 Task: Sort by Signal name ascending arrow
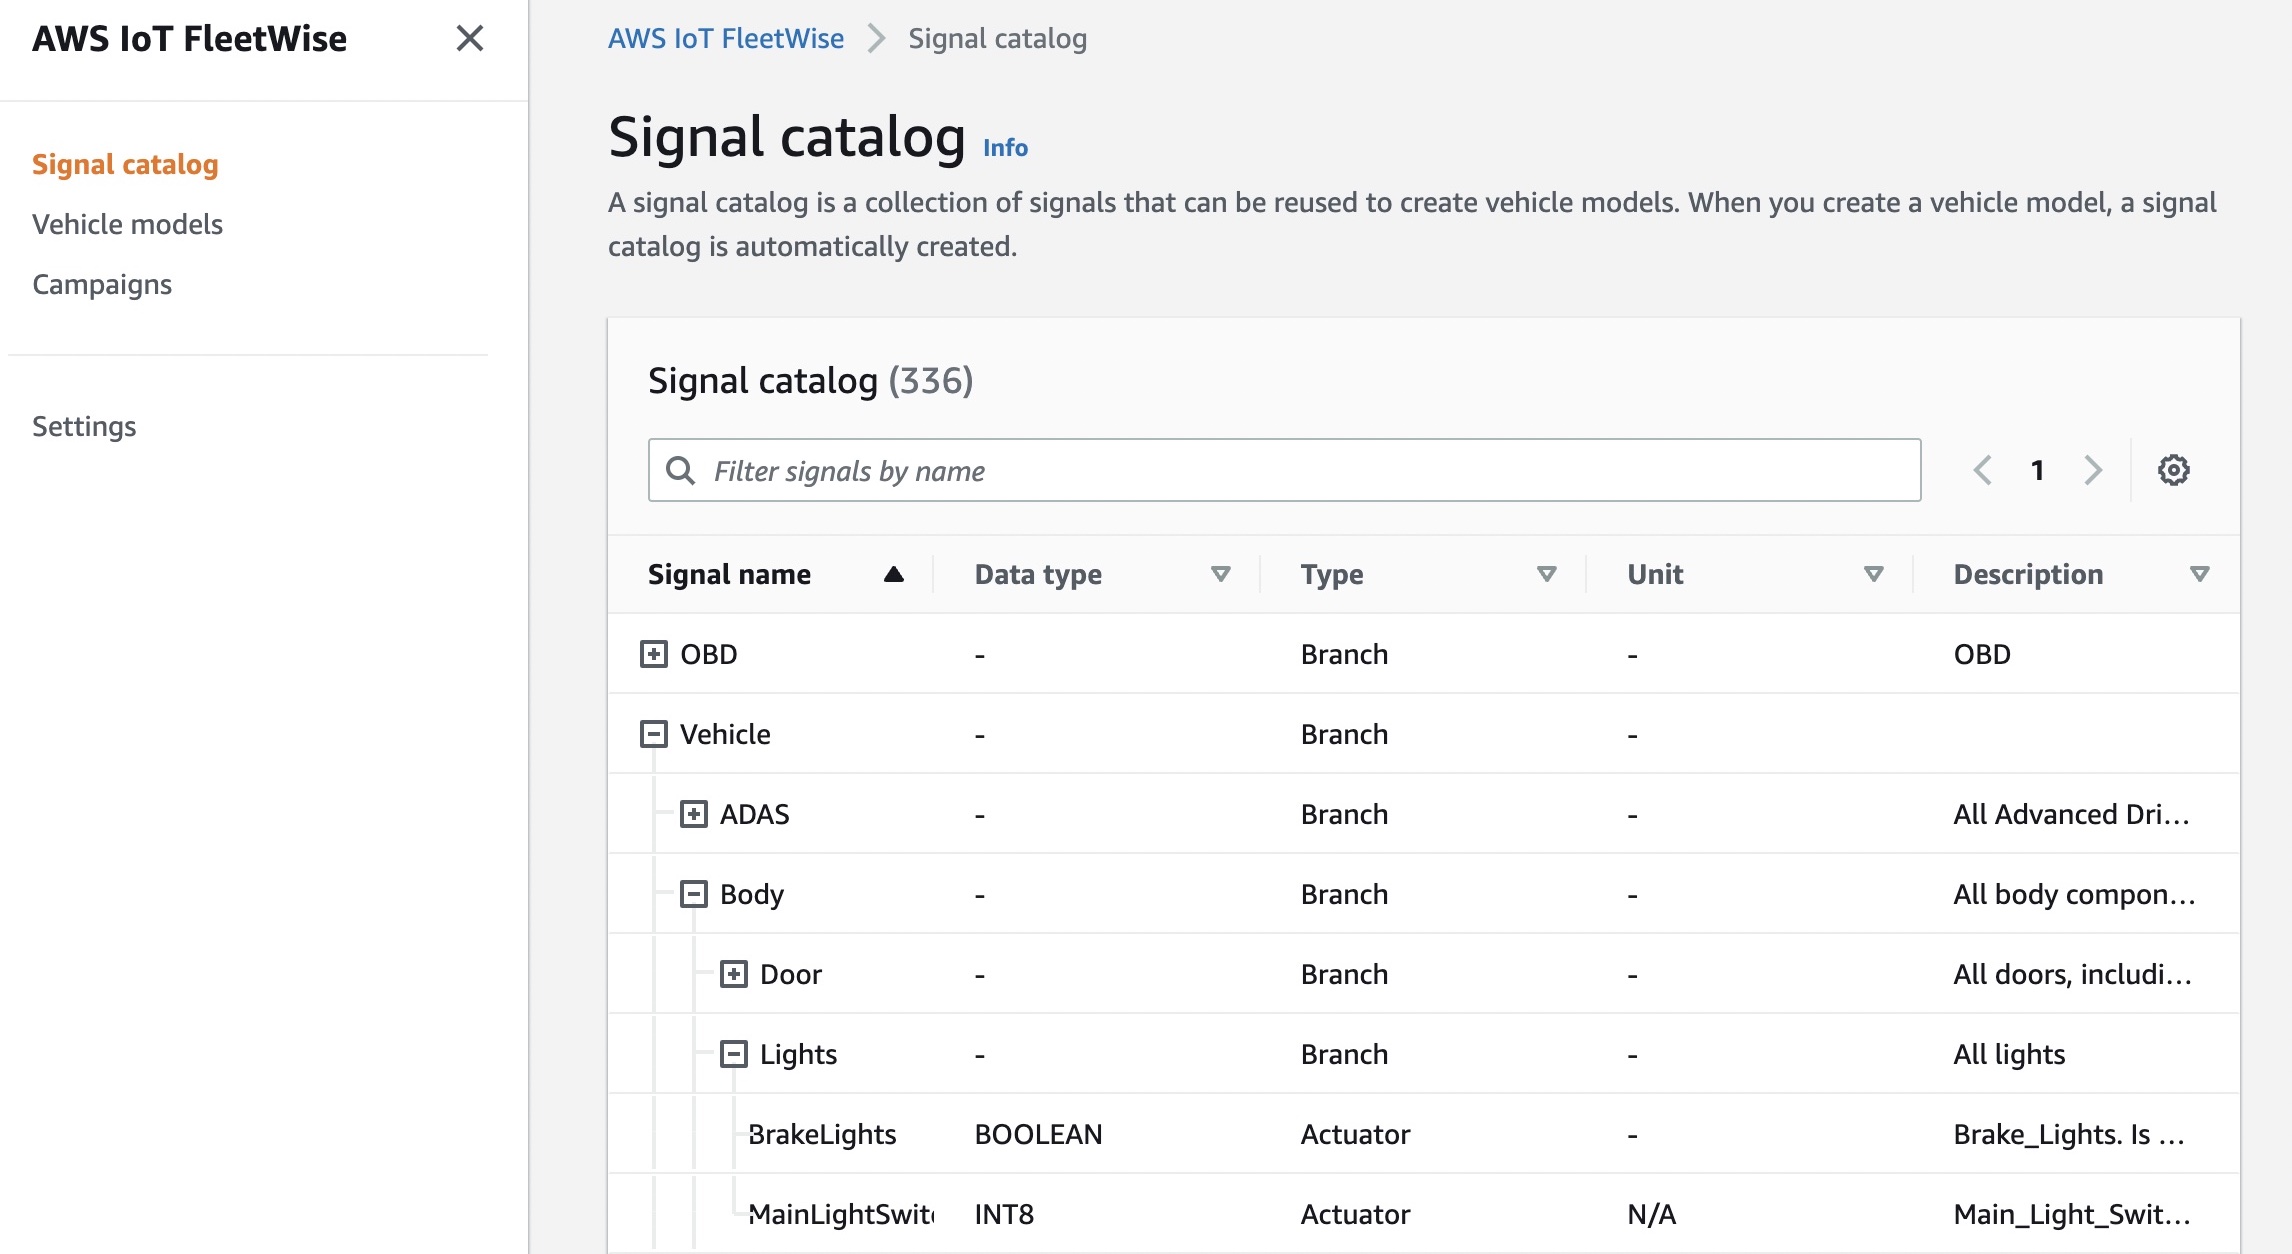[893, 574]
